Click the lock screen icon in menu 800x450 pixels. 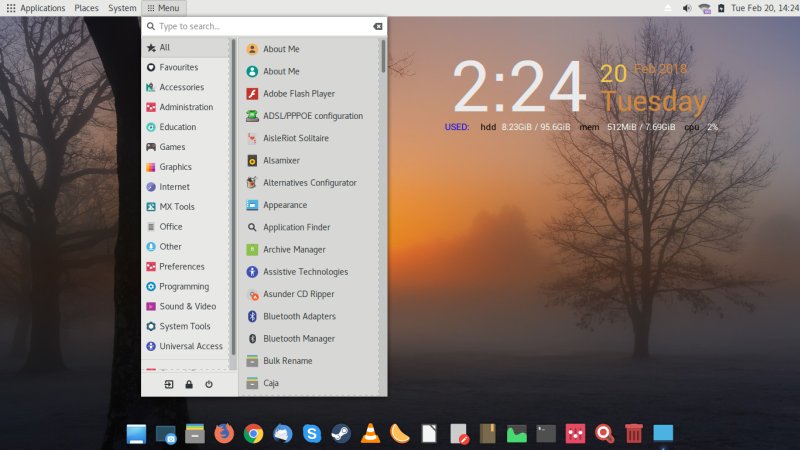point(189,384)
